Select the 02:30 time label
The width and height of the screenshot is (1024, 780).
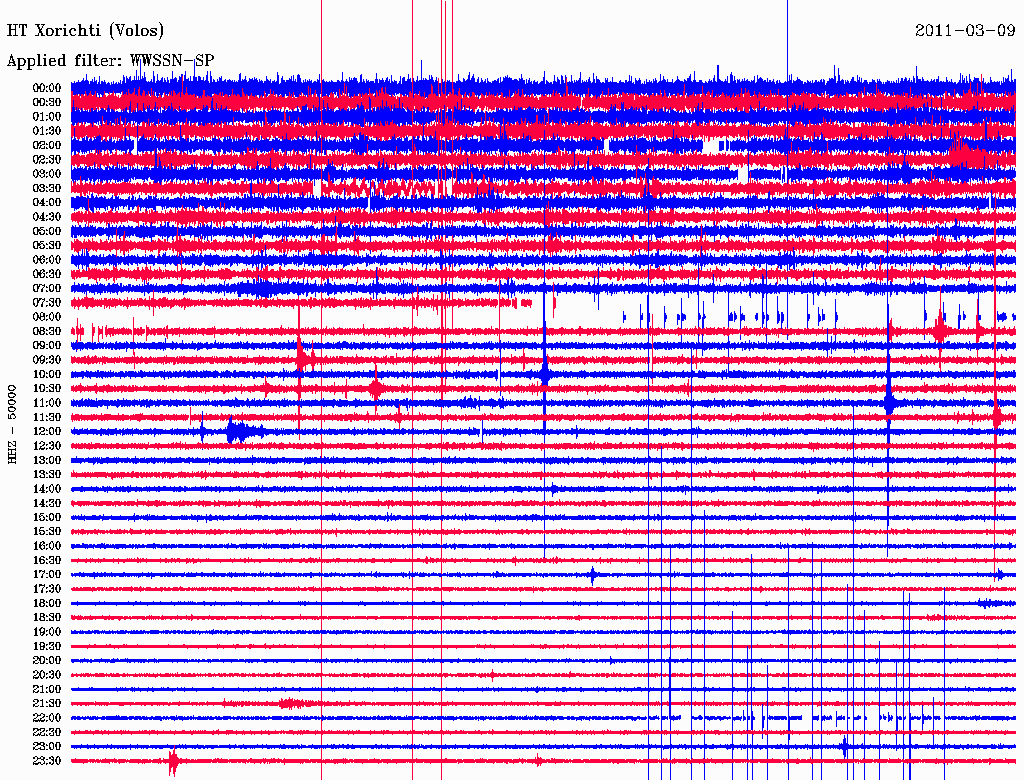pos(47,160)
